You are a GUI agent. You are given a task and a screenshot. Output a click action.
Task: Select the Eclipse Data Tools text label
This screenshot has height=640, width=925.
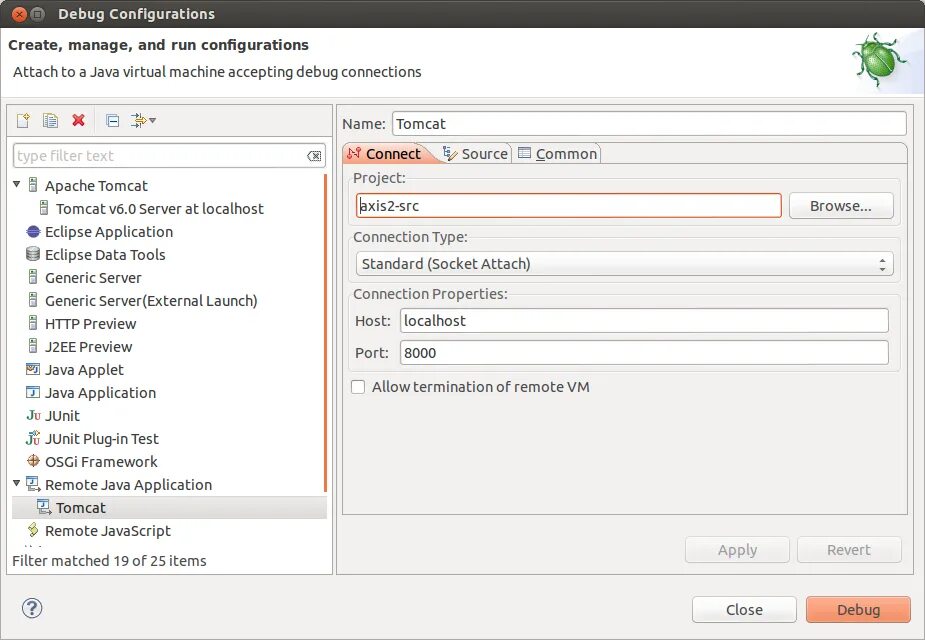click(105, 255)
